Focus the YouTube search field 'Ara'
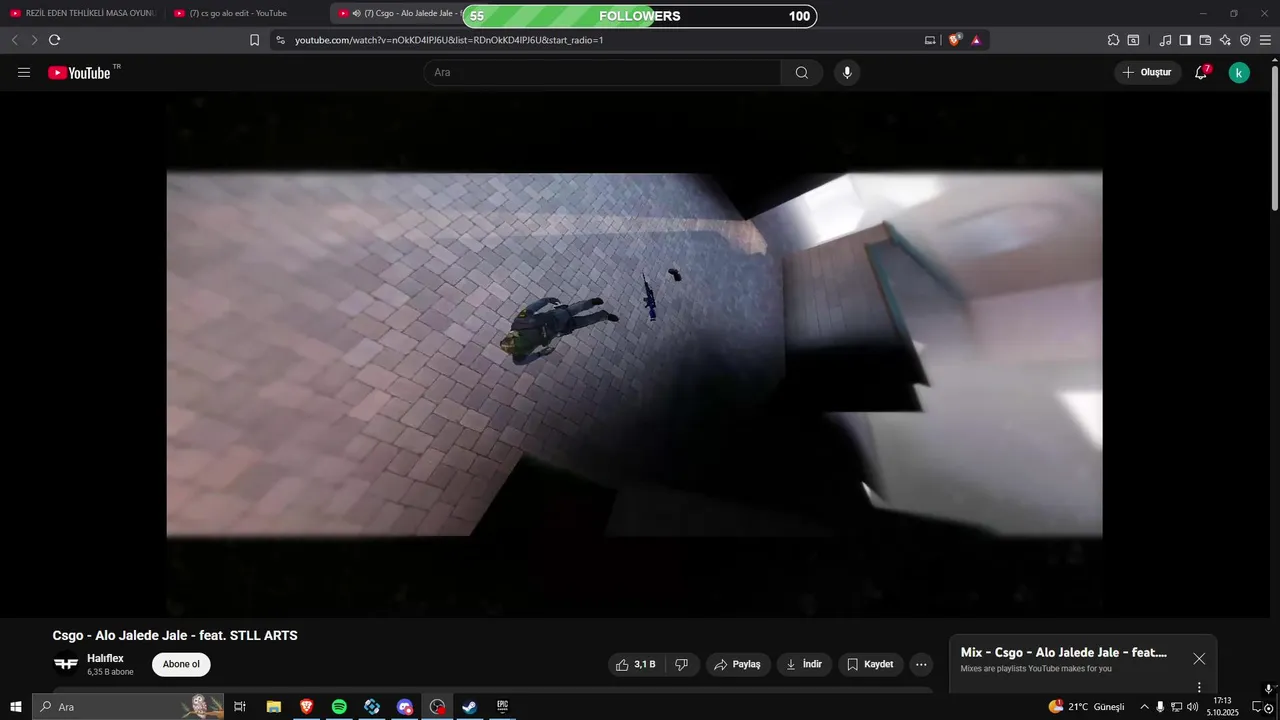The image size is (1280, 720). point(602,73)
